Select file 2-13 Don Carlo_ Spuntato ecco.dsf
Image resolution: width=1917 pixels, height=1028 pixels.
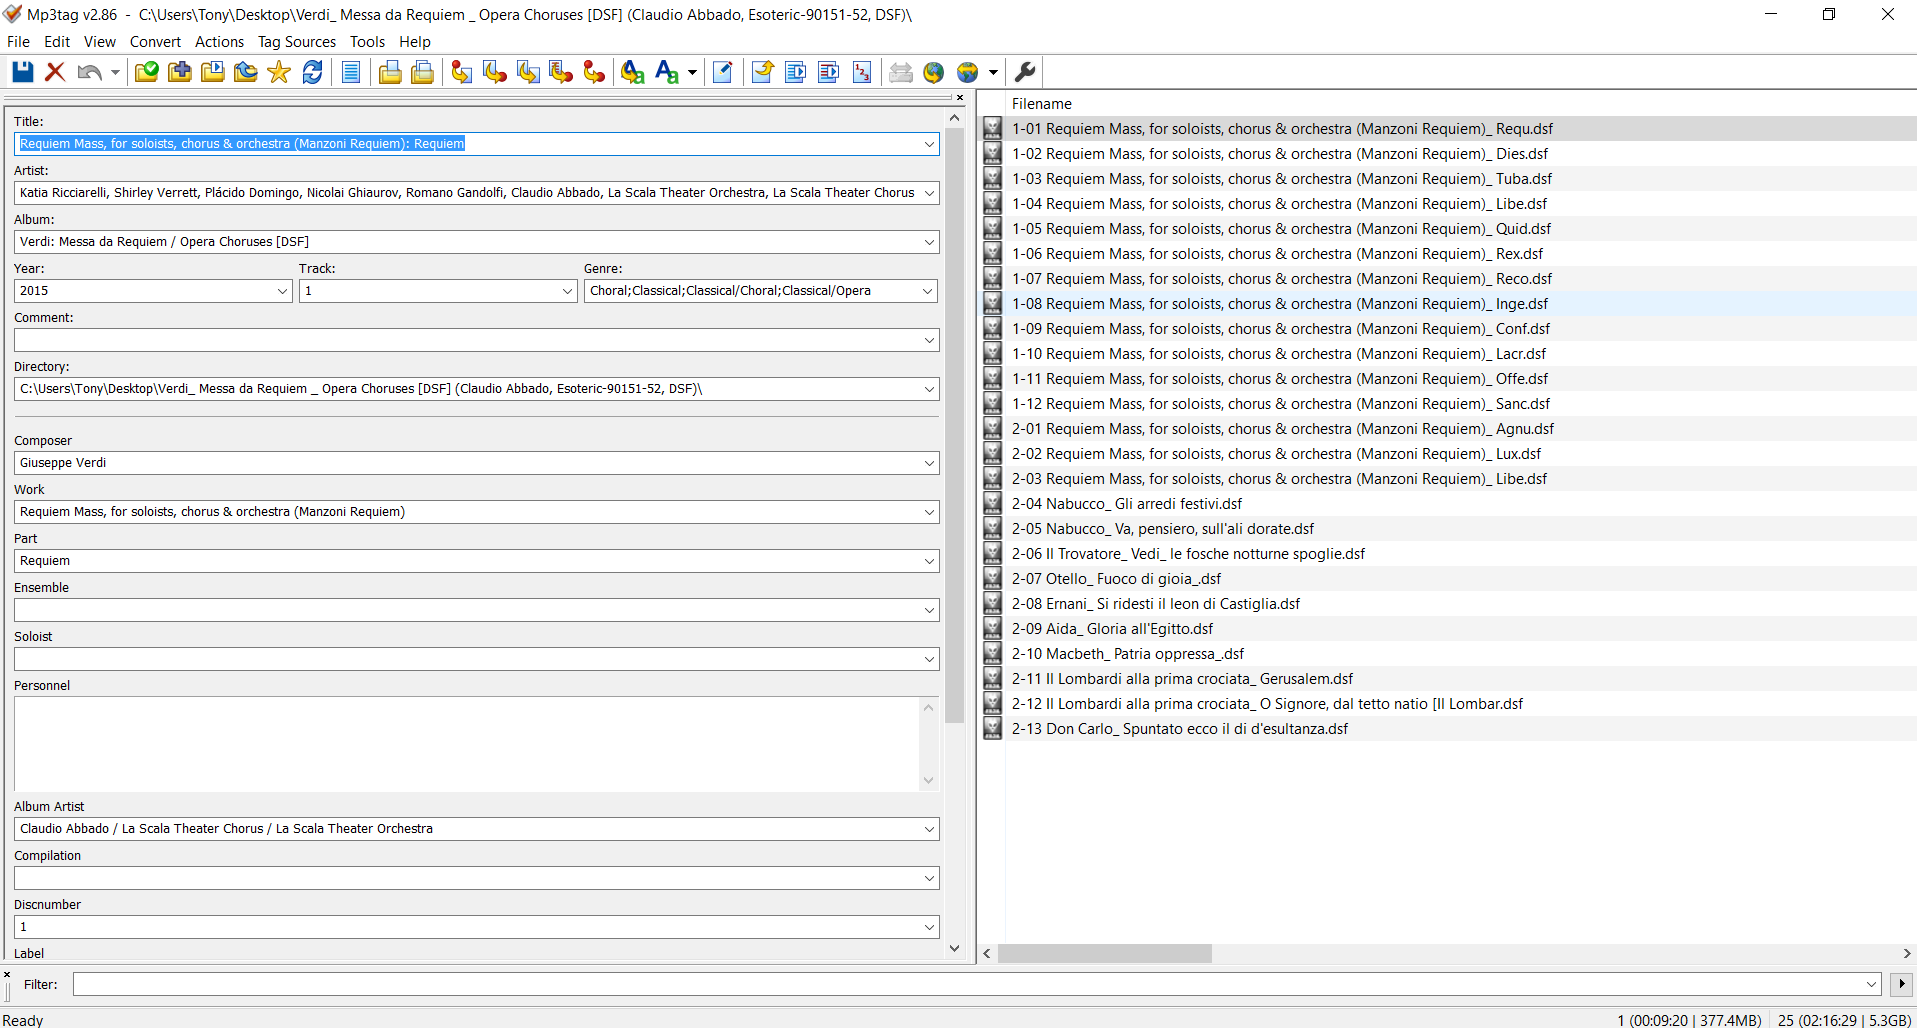coord(1179,729)
